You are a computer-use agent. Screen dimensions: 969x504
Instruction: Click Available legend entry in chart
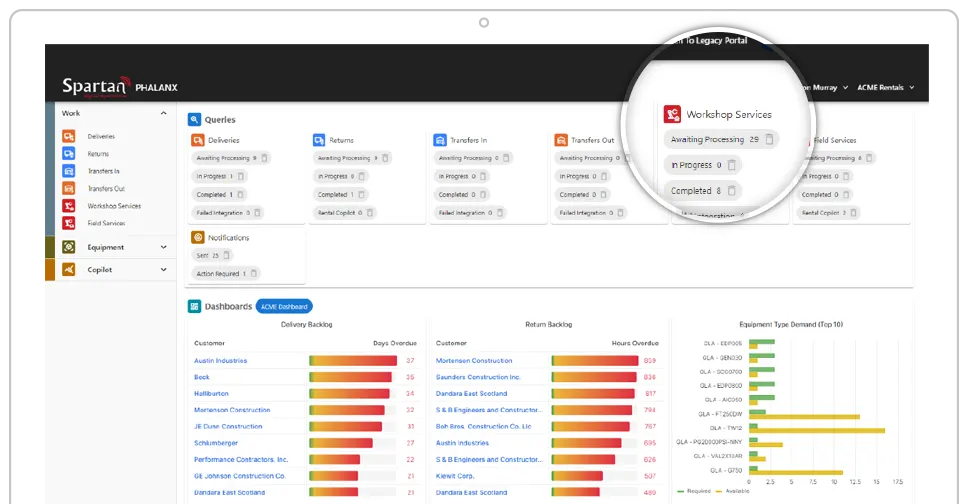(733, 491)
